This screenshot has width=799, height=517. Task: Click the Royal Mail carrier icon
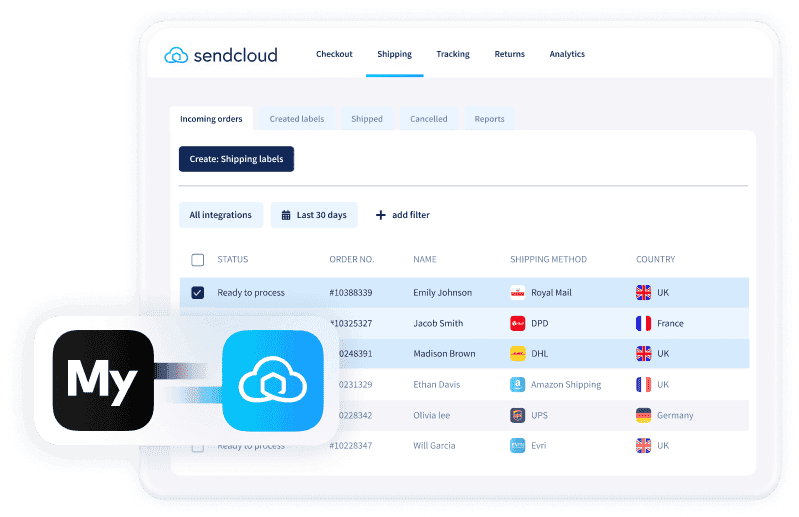(x=518, y=293)
